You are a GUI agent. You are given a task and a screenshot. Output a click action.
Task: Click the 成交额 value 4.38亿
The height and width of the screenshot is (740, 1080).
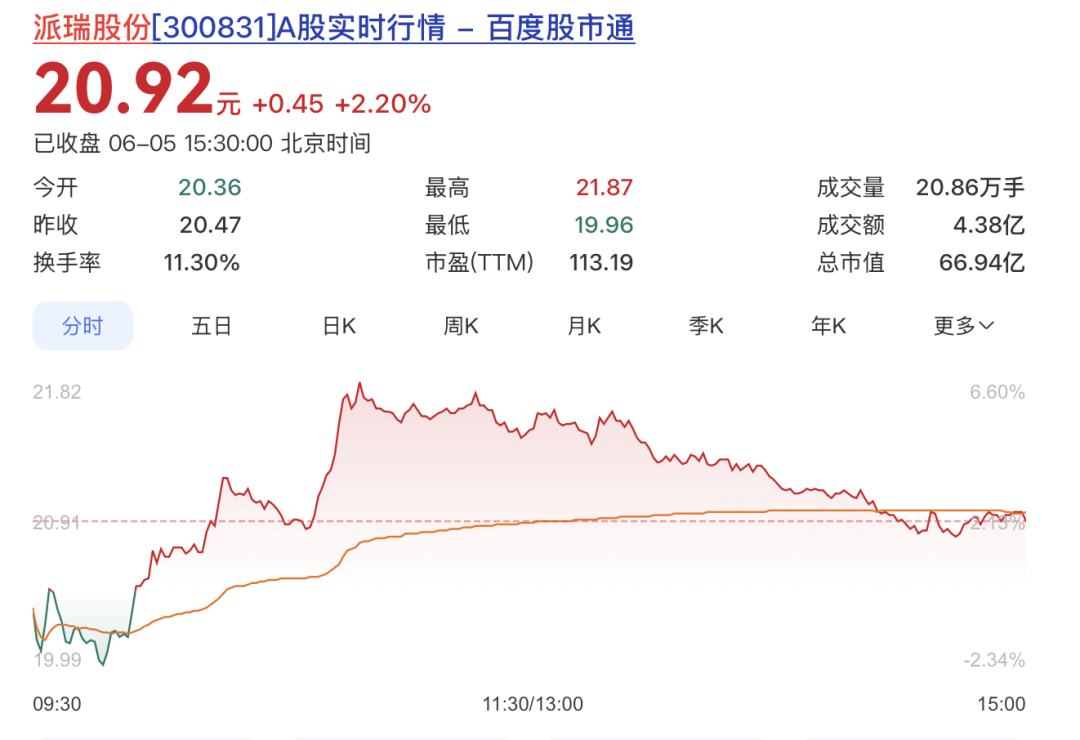point(988,225)
